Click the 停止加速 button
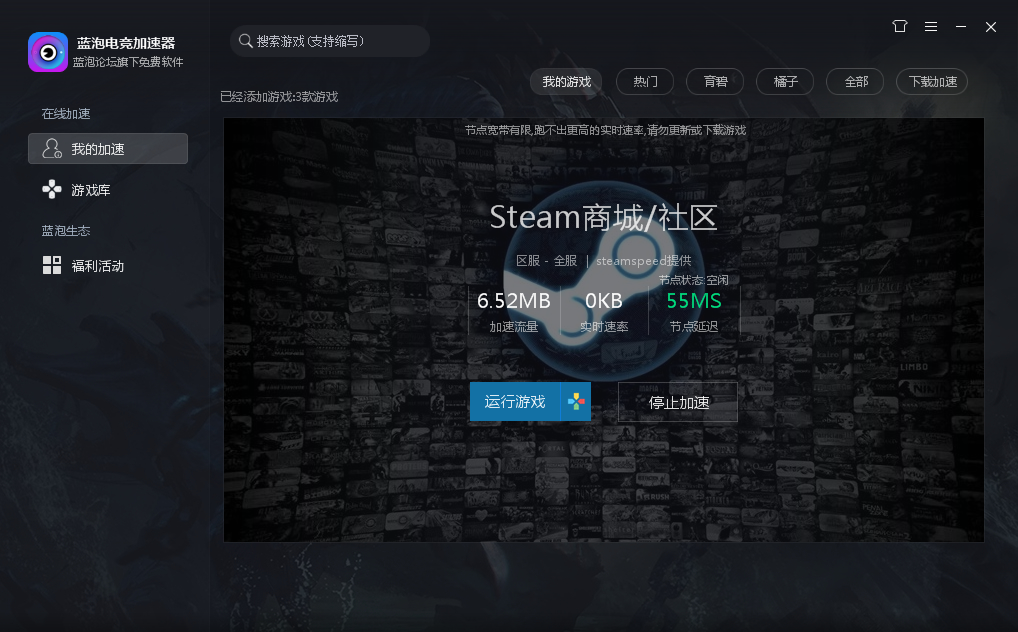This screenshot has width=1018, height=632. (x=678, y=402)
